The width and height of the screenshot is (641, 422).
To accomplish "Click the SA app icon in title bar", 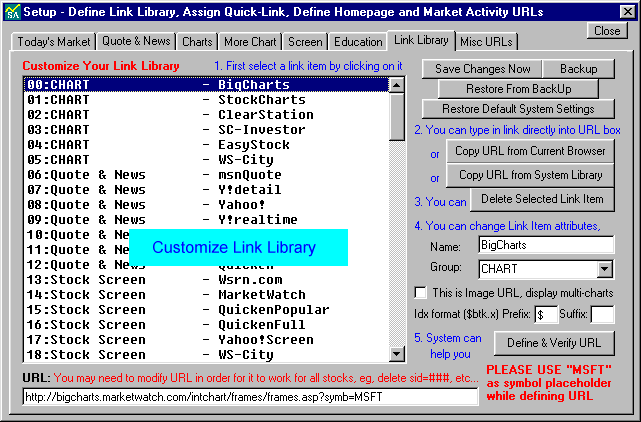I will (x=10, y=11).
